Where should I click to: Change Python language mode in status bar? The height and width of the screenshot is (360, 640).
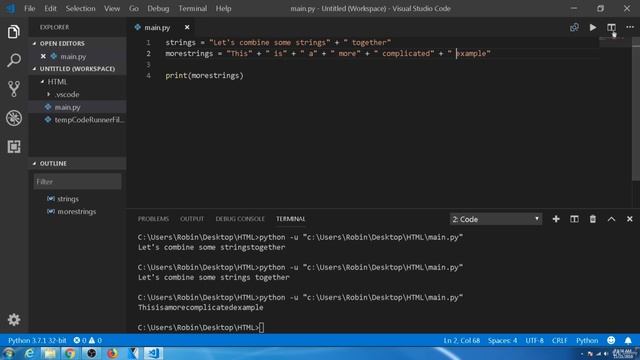587,340
